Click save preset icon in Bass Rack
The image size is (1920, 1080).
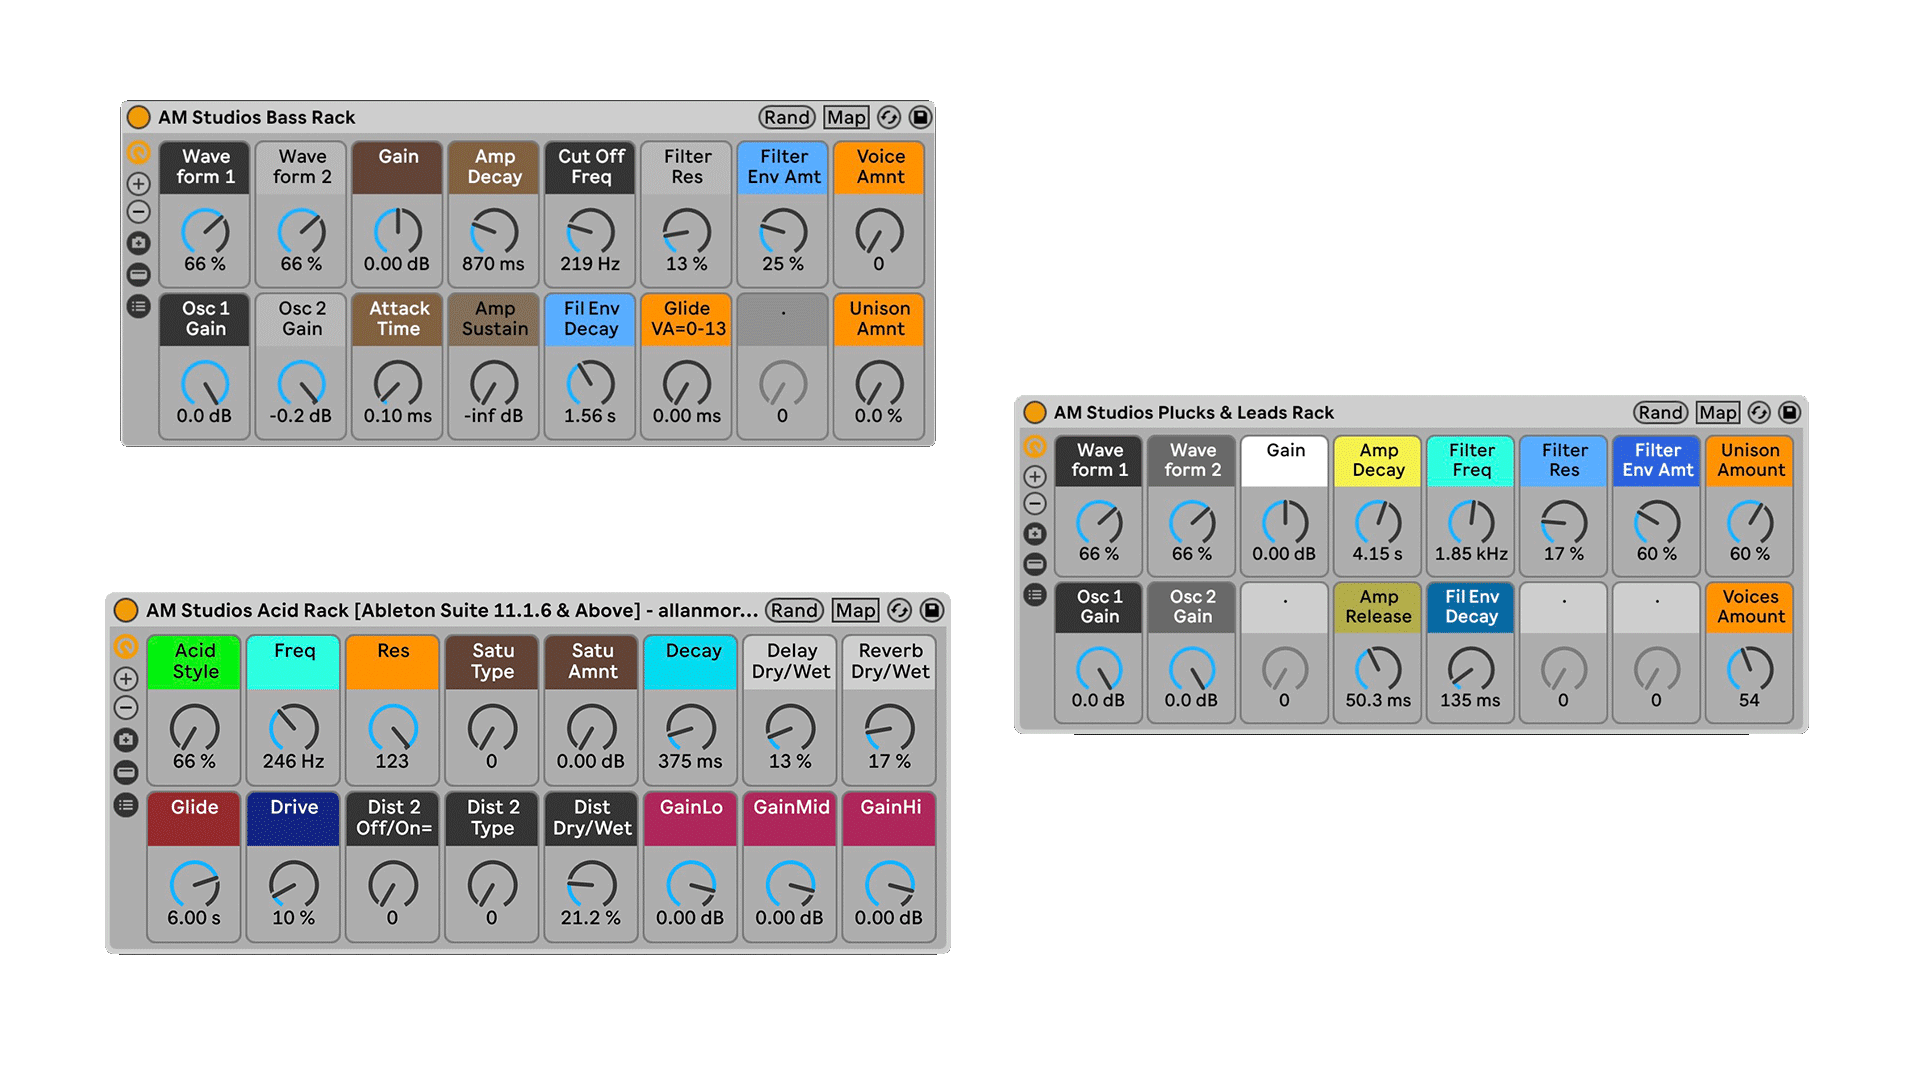(x=920, y=117)
